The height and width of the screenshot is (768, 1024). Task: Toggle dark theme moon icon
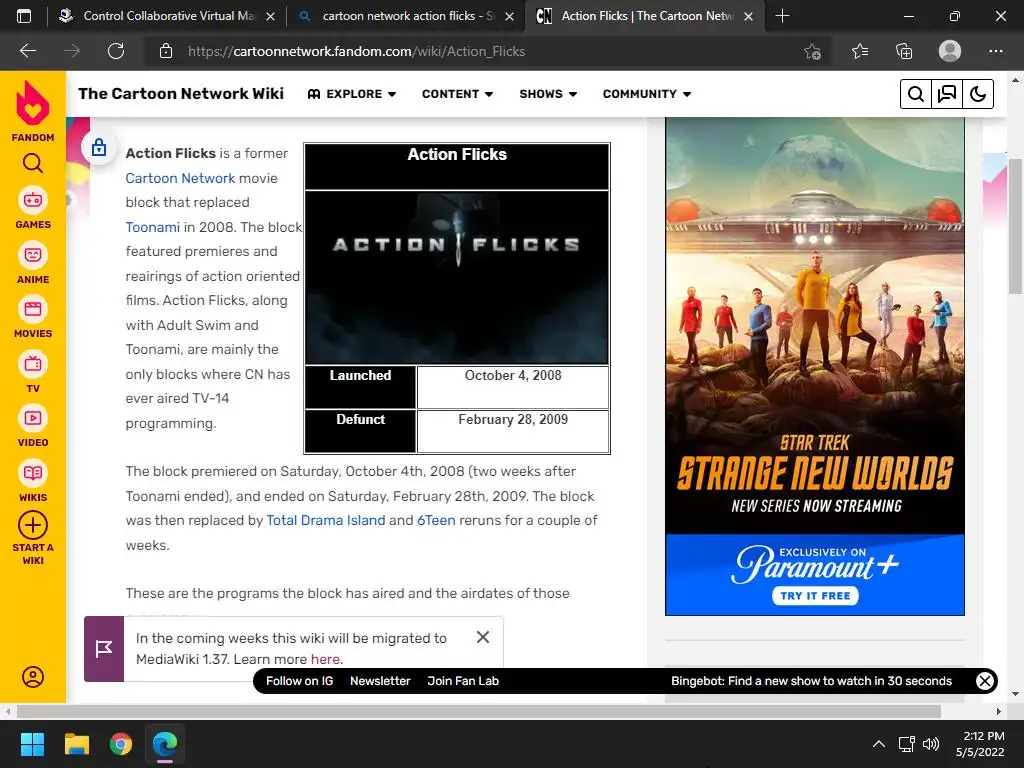978,94
